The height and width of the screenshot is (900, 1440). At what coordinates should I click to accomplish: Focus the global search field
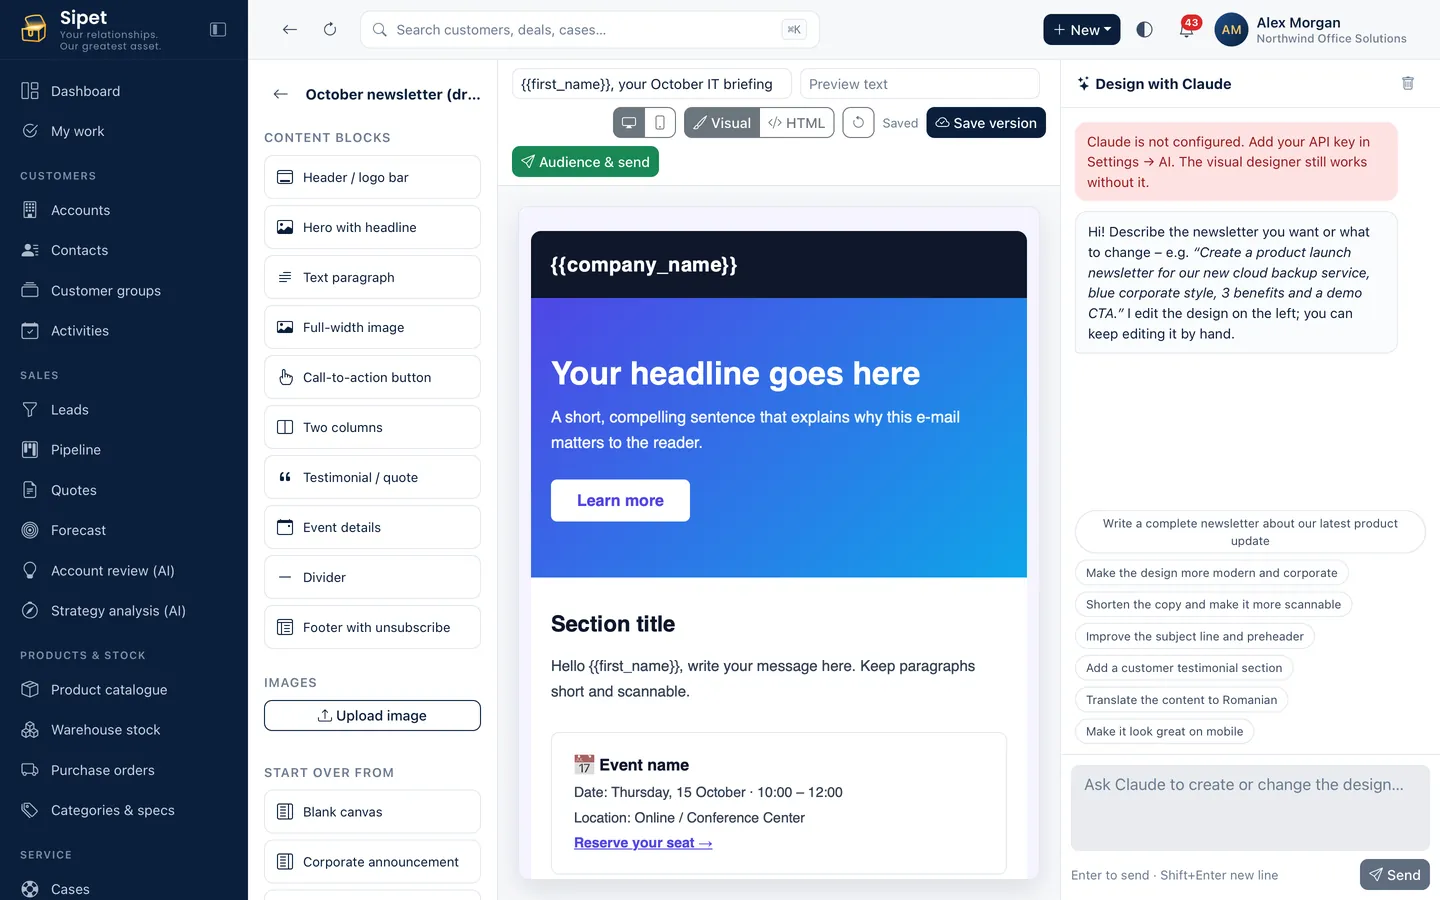[589, 30]
